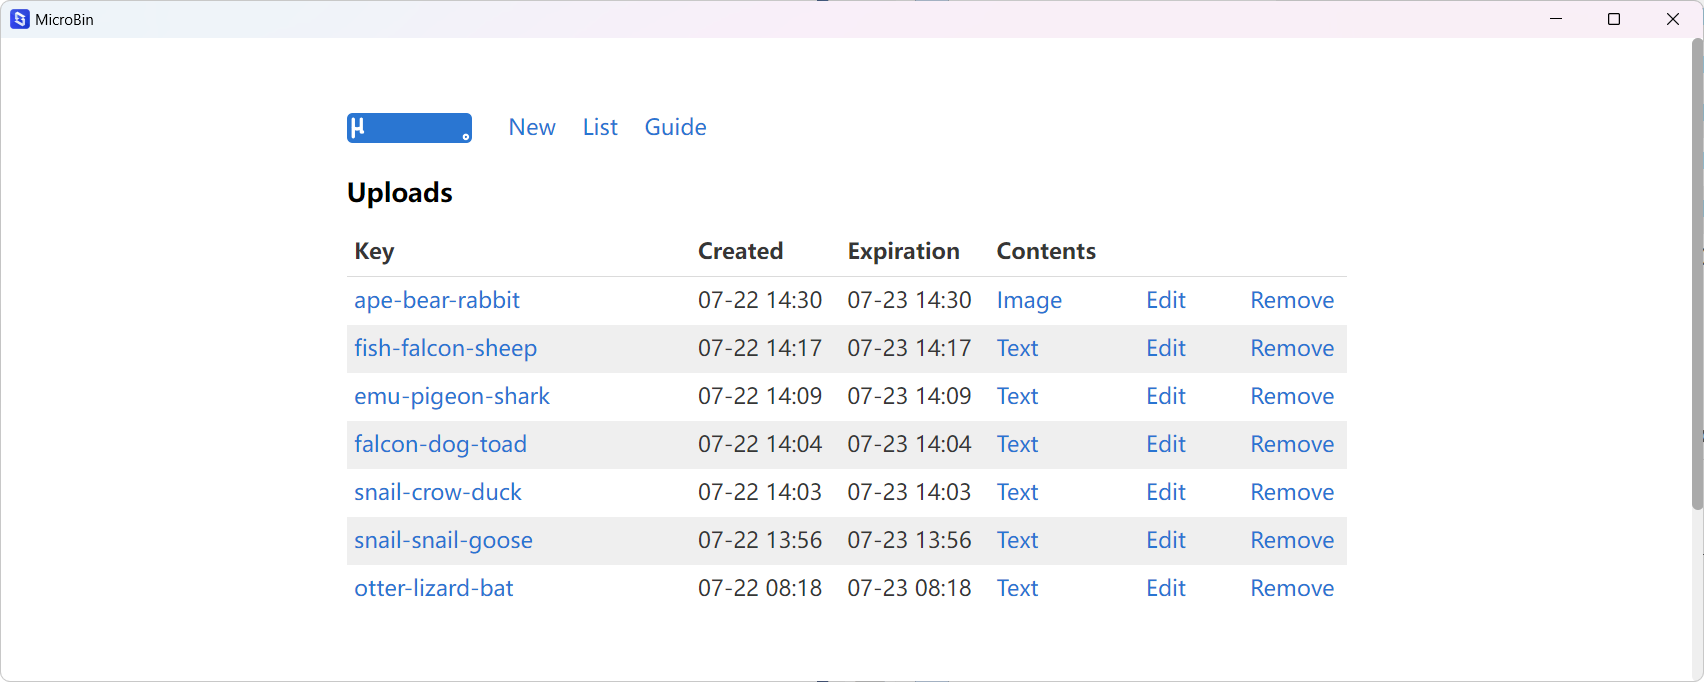
Task: Click the Expiration column header
Action: (904, 251)
